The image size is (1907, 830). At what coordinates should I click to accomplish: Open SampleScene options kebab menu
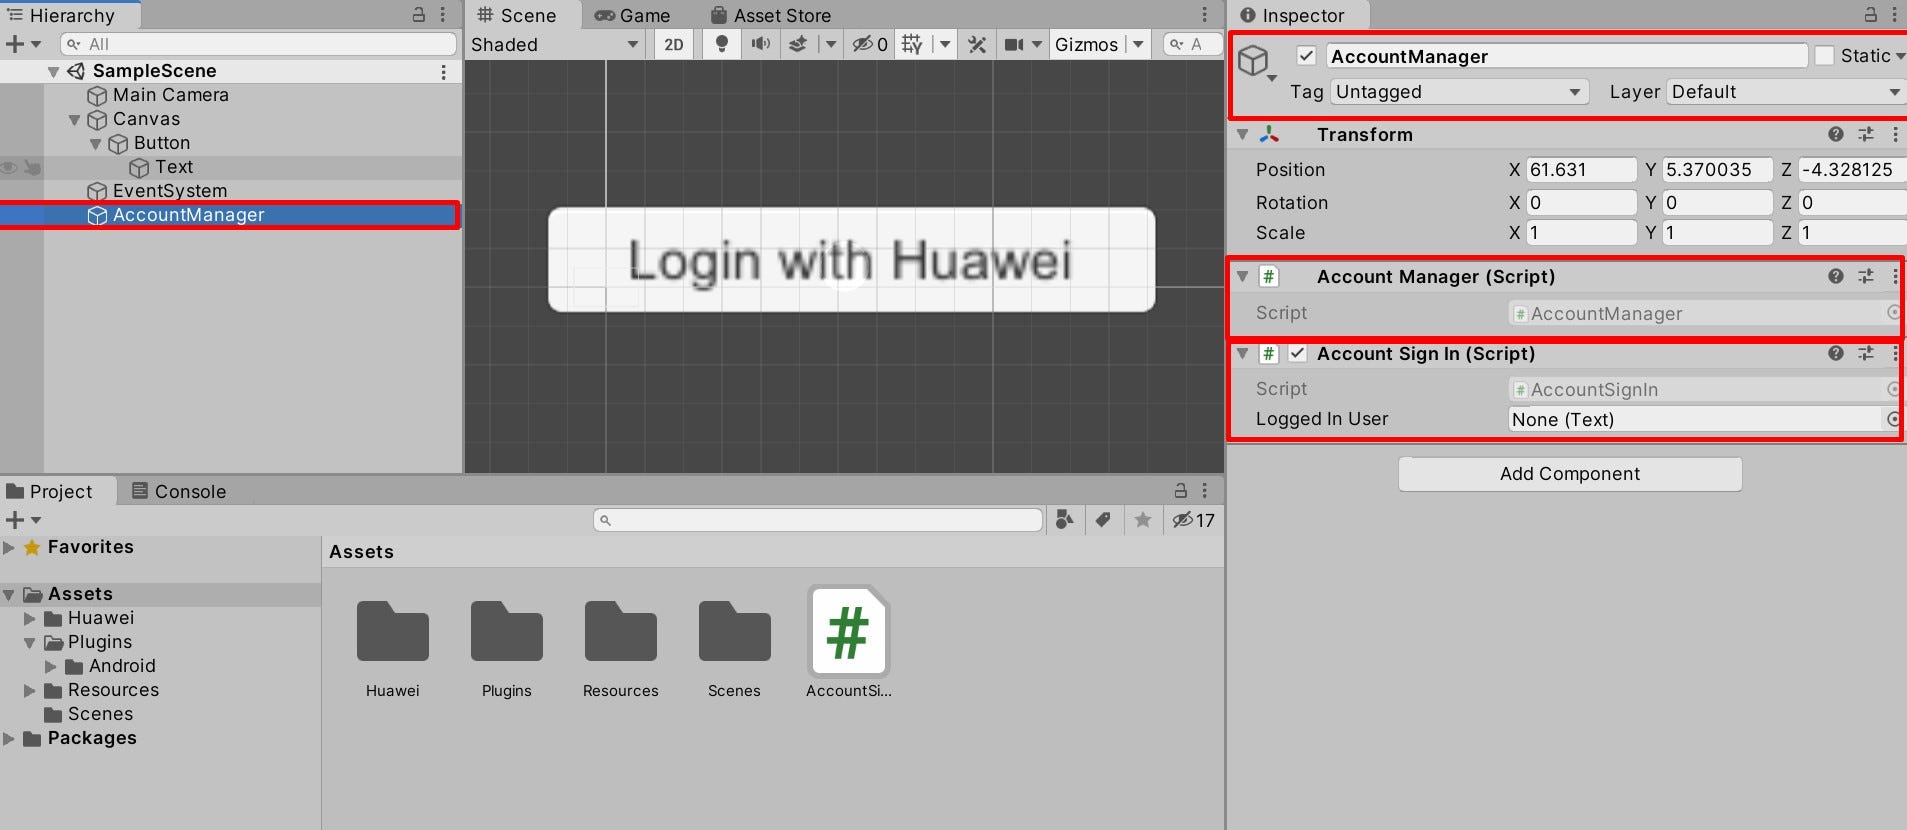[x=444, y=71]
